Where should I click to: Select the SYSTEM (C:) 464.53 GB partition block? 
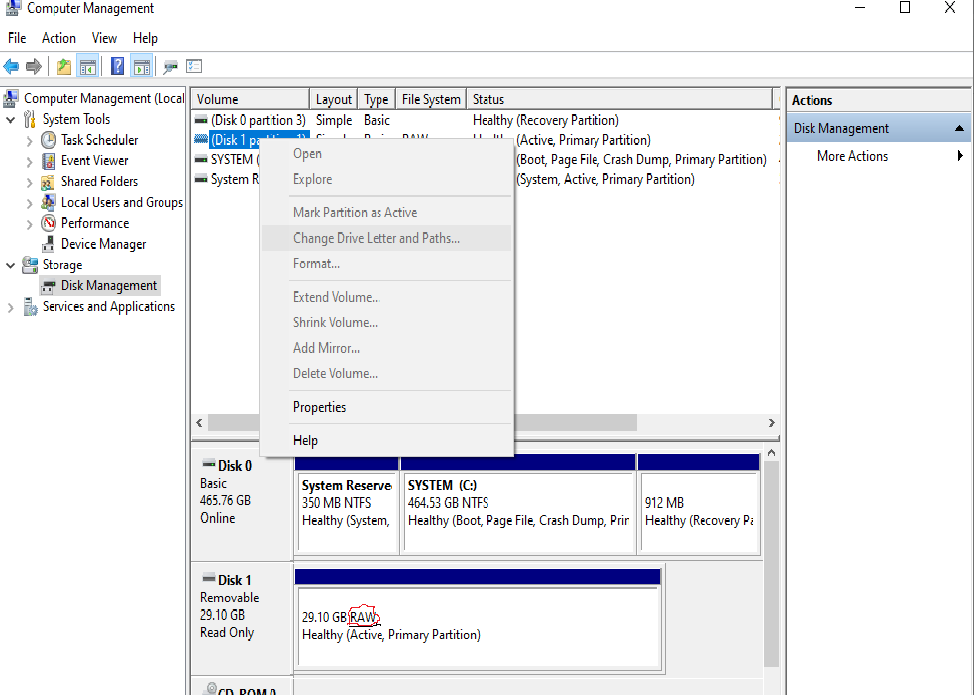click(518, 503)
